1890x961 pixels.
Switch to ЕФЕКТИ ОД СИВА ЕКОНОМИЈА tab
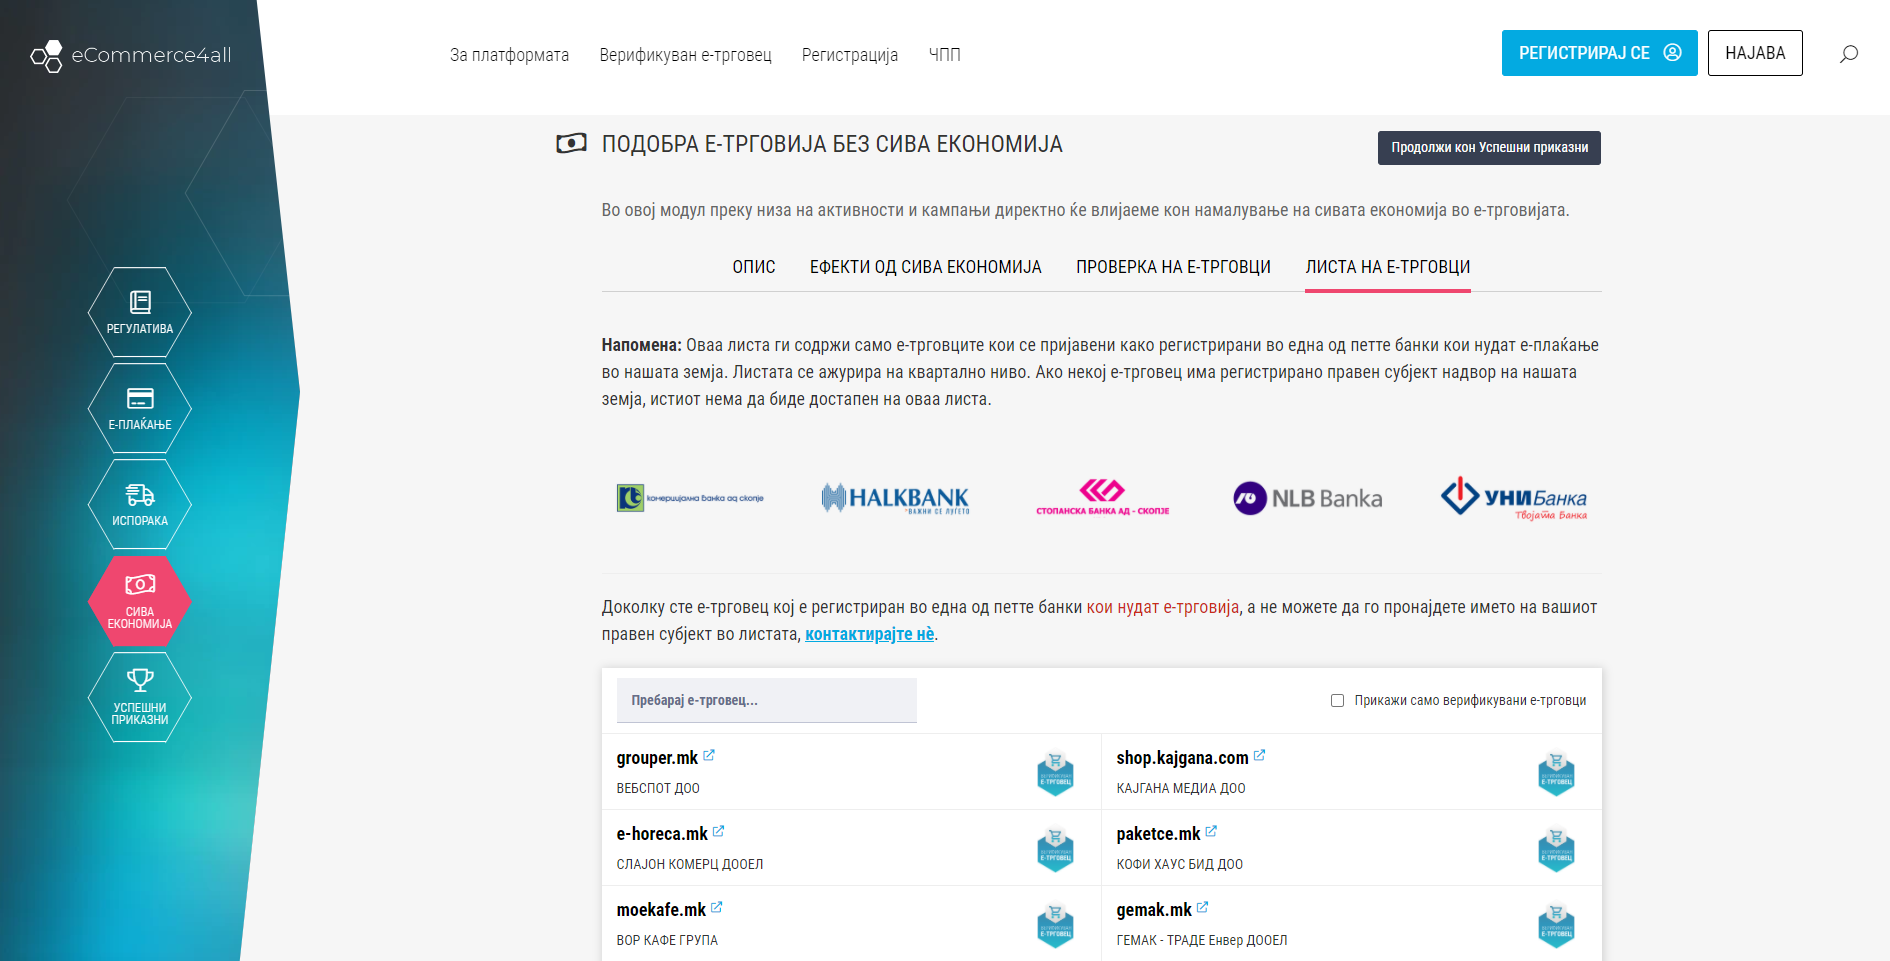tap(926, 267)
